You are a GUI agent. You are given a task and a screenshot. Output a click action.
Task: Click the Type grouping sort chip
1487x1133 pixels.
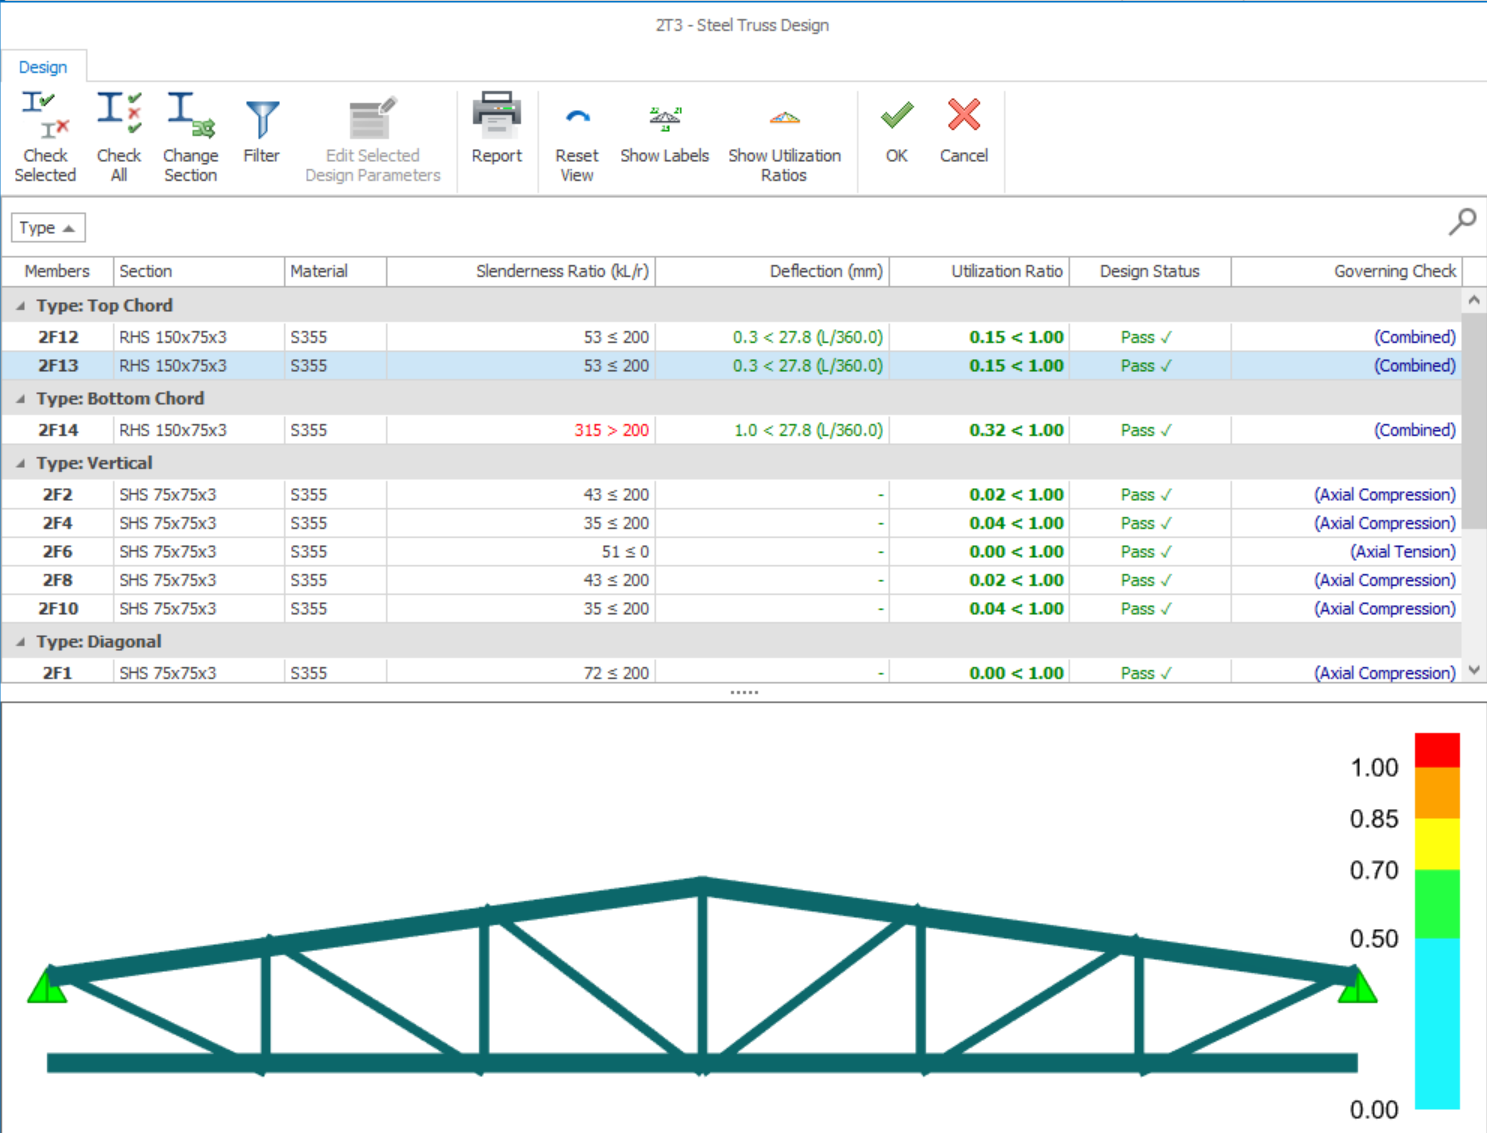pyautogui.click(x=47, y=228)
